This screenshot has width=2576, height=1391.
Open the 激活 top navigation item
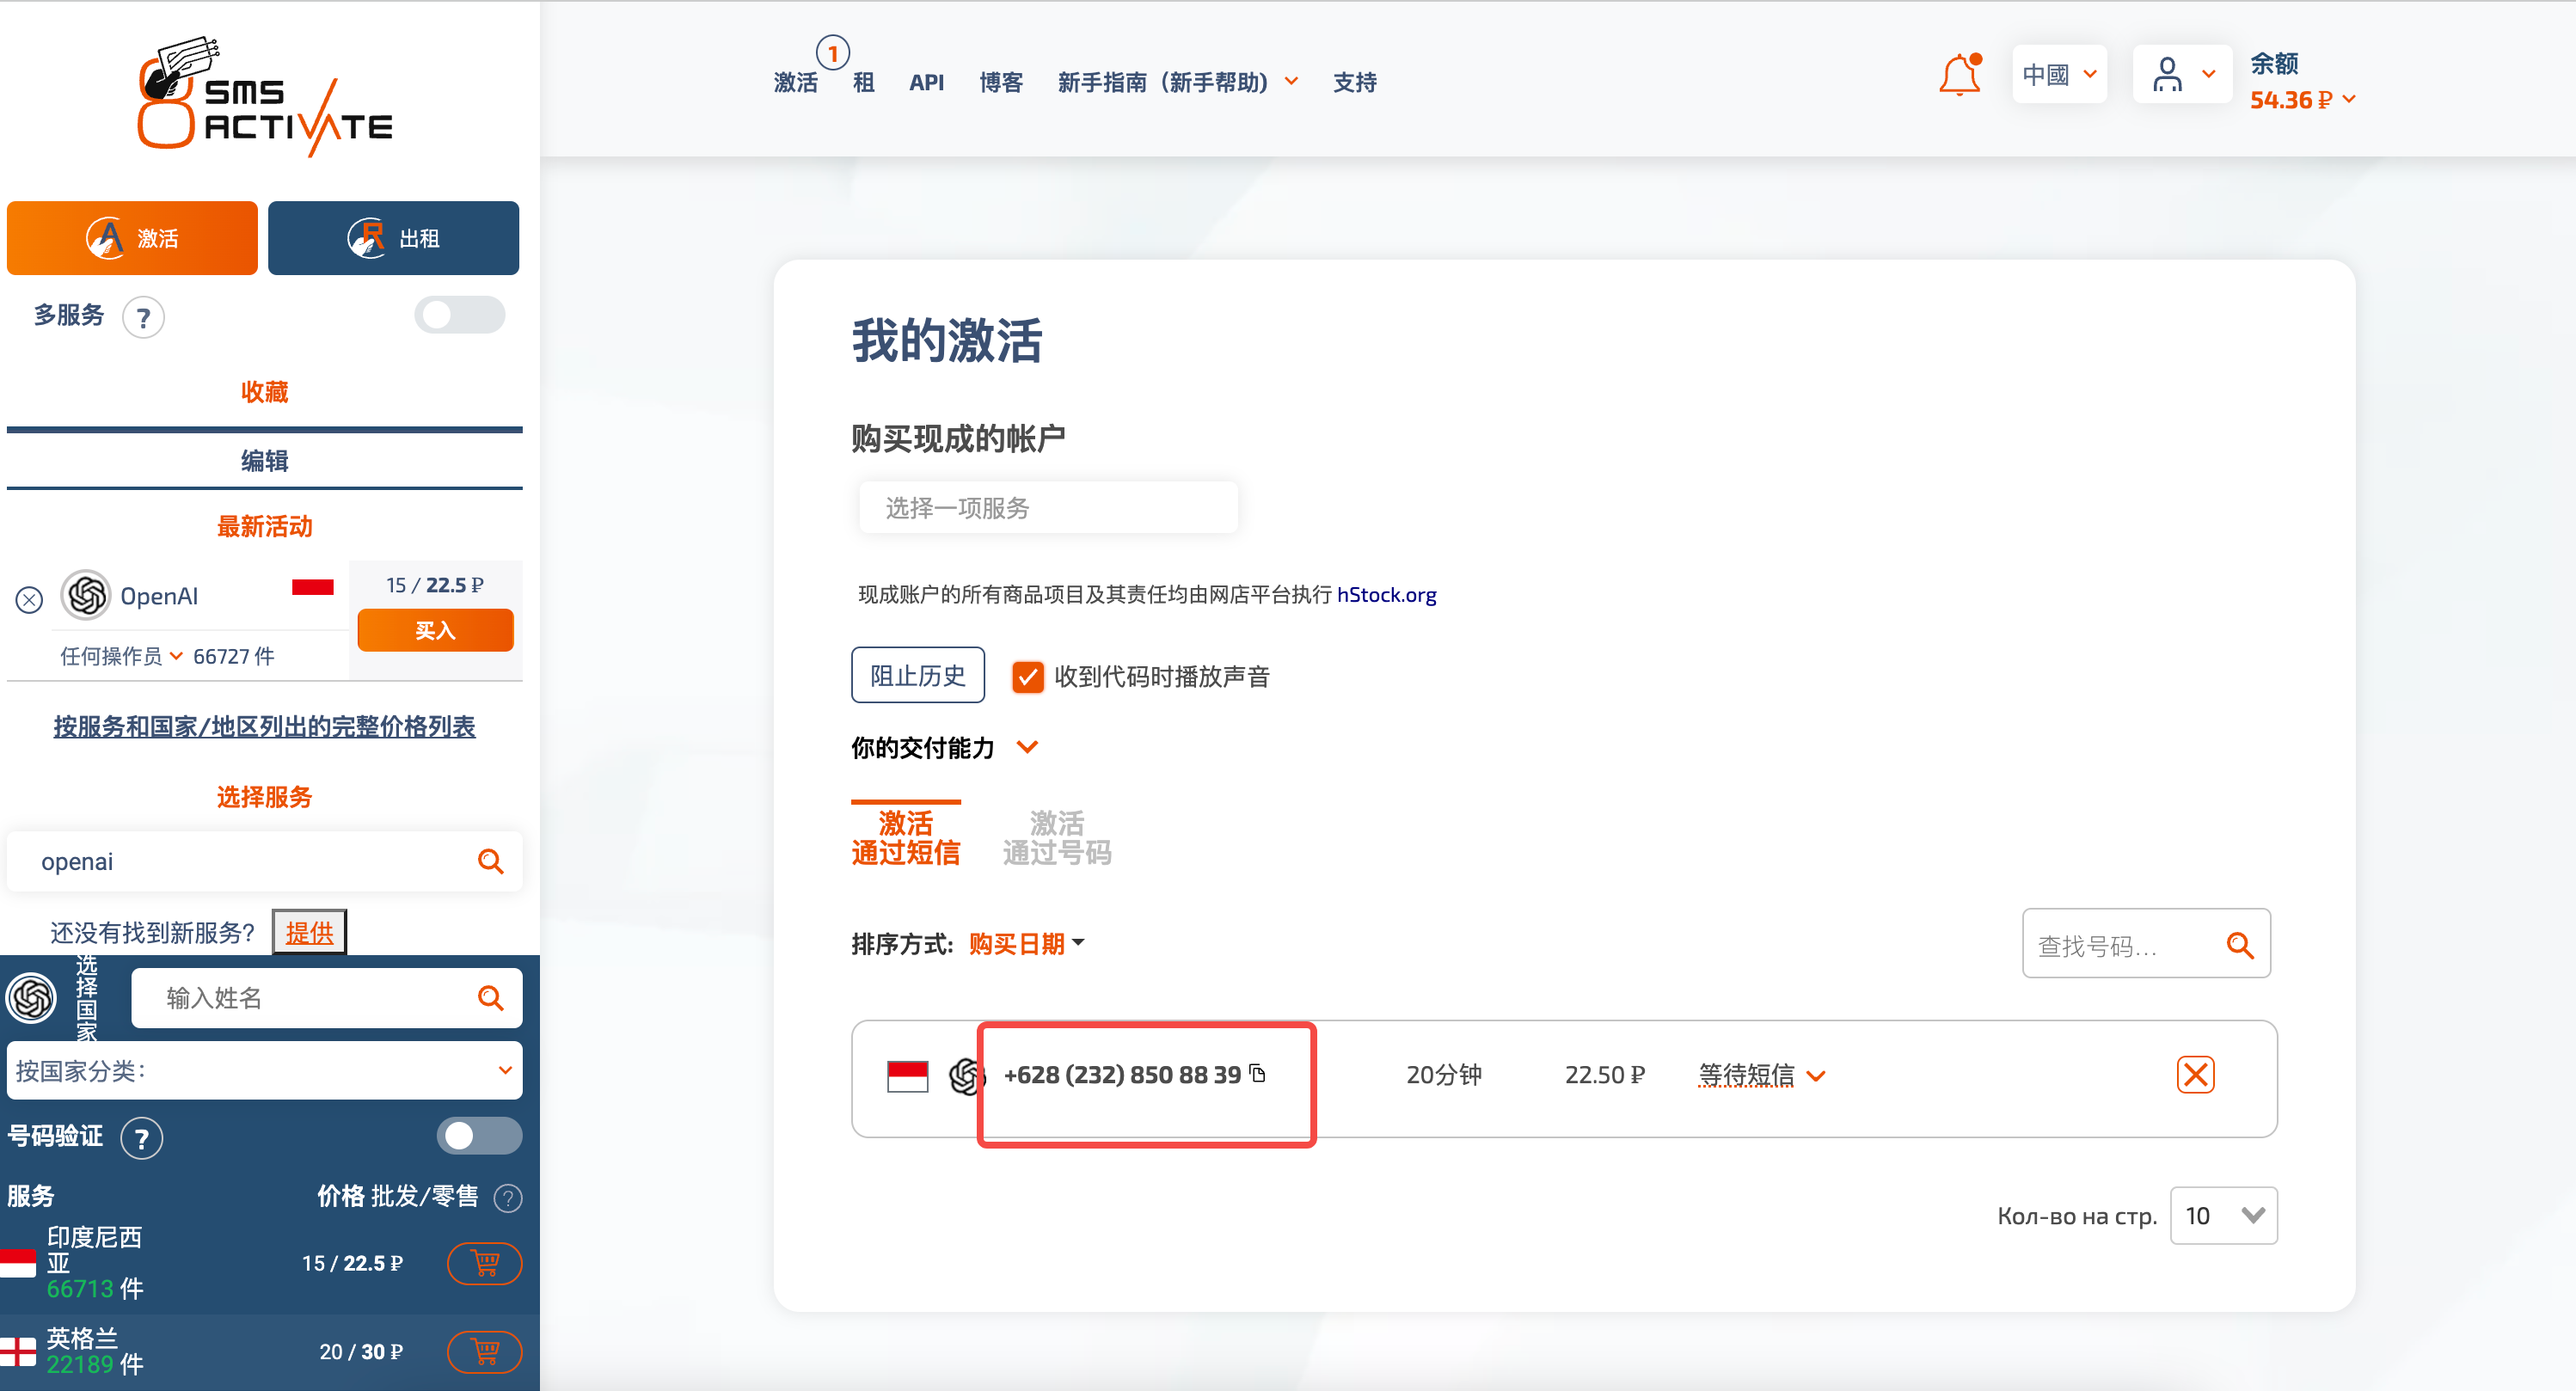796,82
